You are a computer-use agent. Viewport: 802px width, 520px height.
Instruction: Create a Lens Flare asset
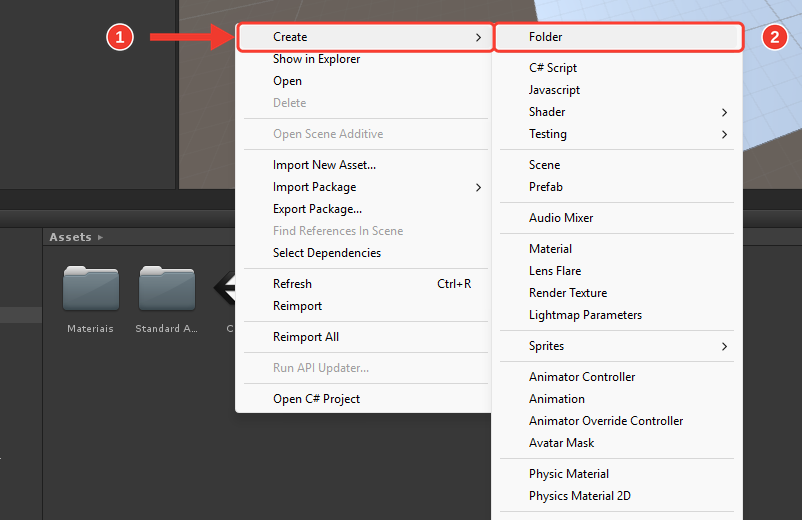[x=554, y=270]
